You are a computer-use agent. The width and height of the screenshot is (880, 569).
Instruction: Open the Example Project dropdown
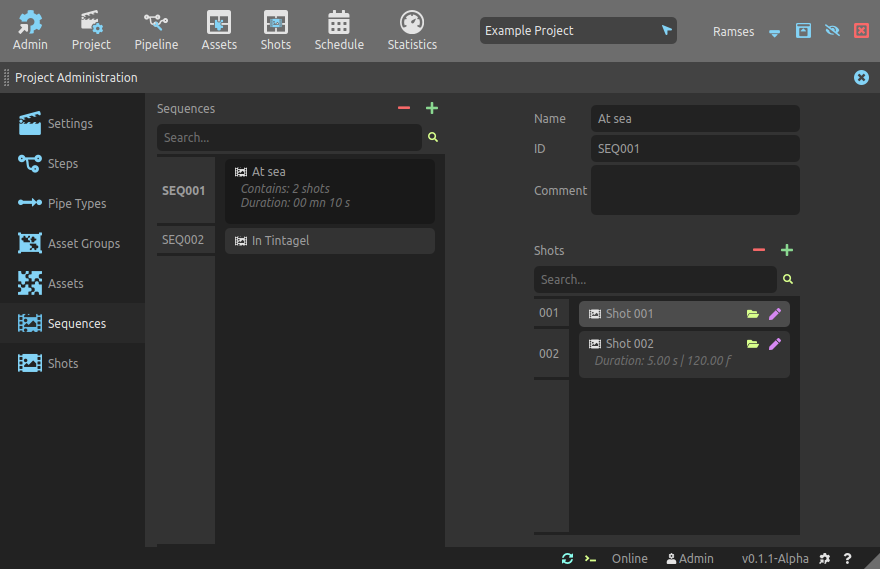click(x=578, y=31)
